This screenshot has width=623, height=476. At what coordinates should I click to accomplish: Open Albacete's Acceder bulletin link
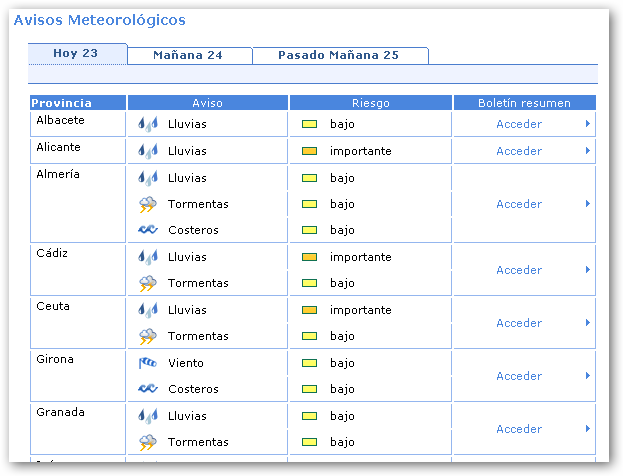point(519,125)
